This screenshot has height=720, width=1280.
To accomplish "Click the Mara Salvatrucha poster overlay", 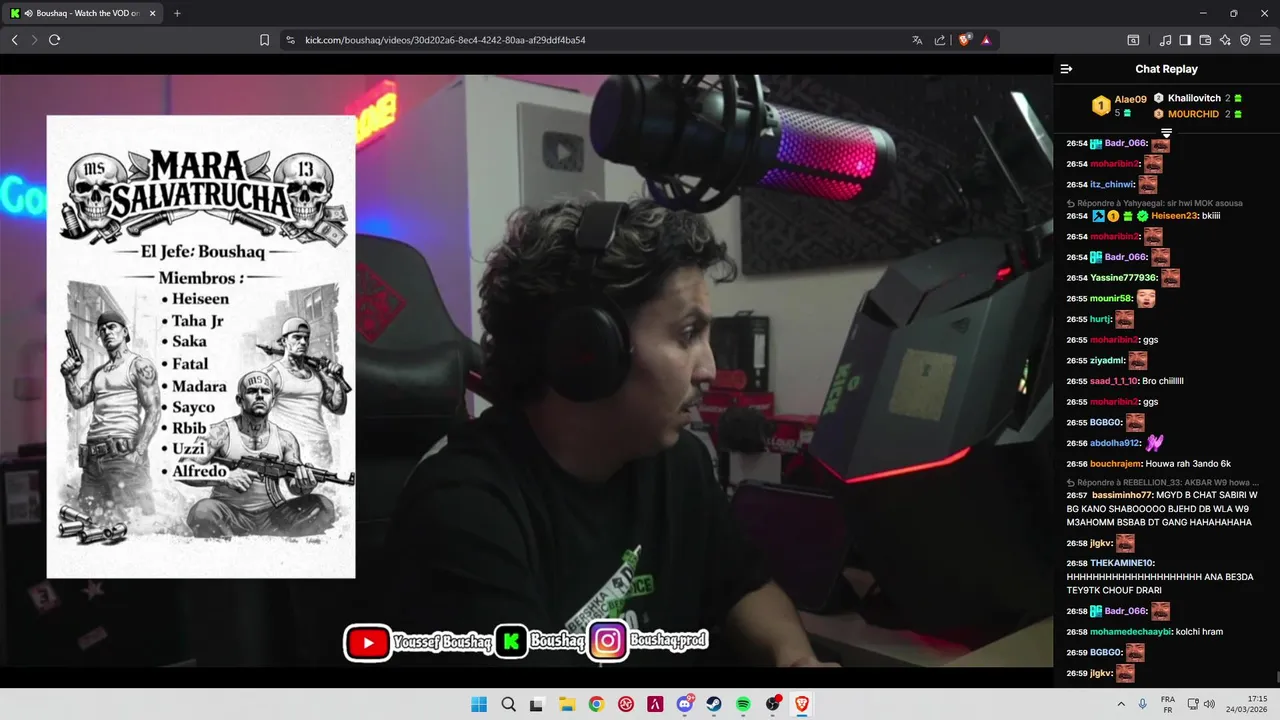I will (x=201, y=347).
